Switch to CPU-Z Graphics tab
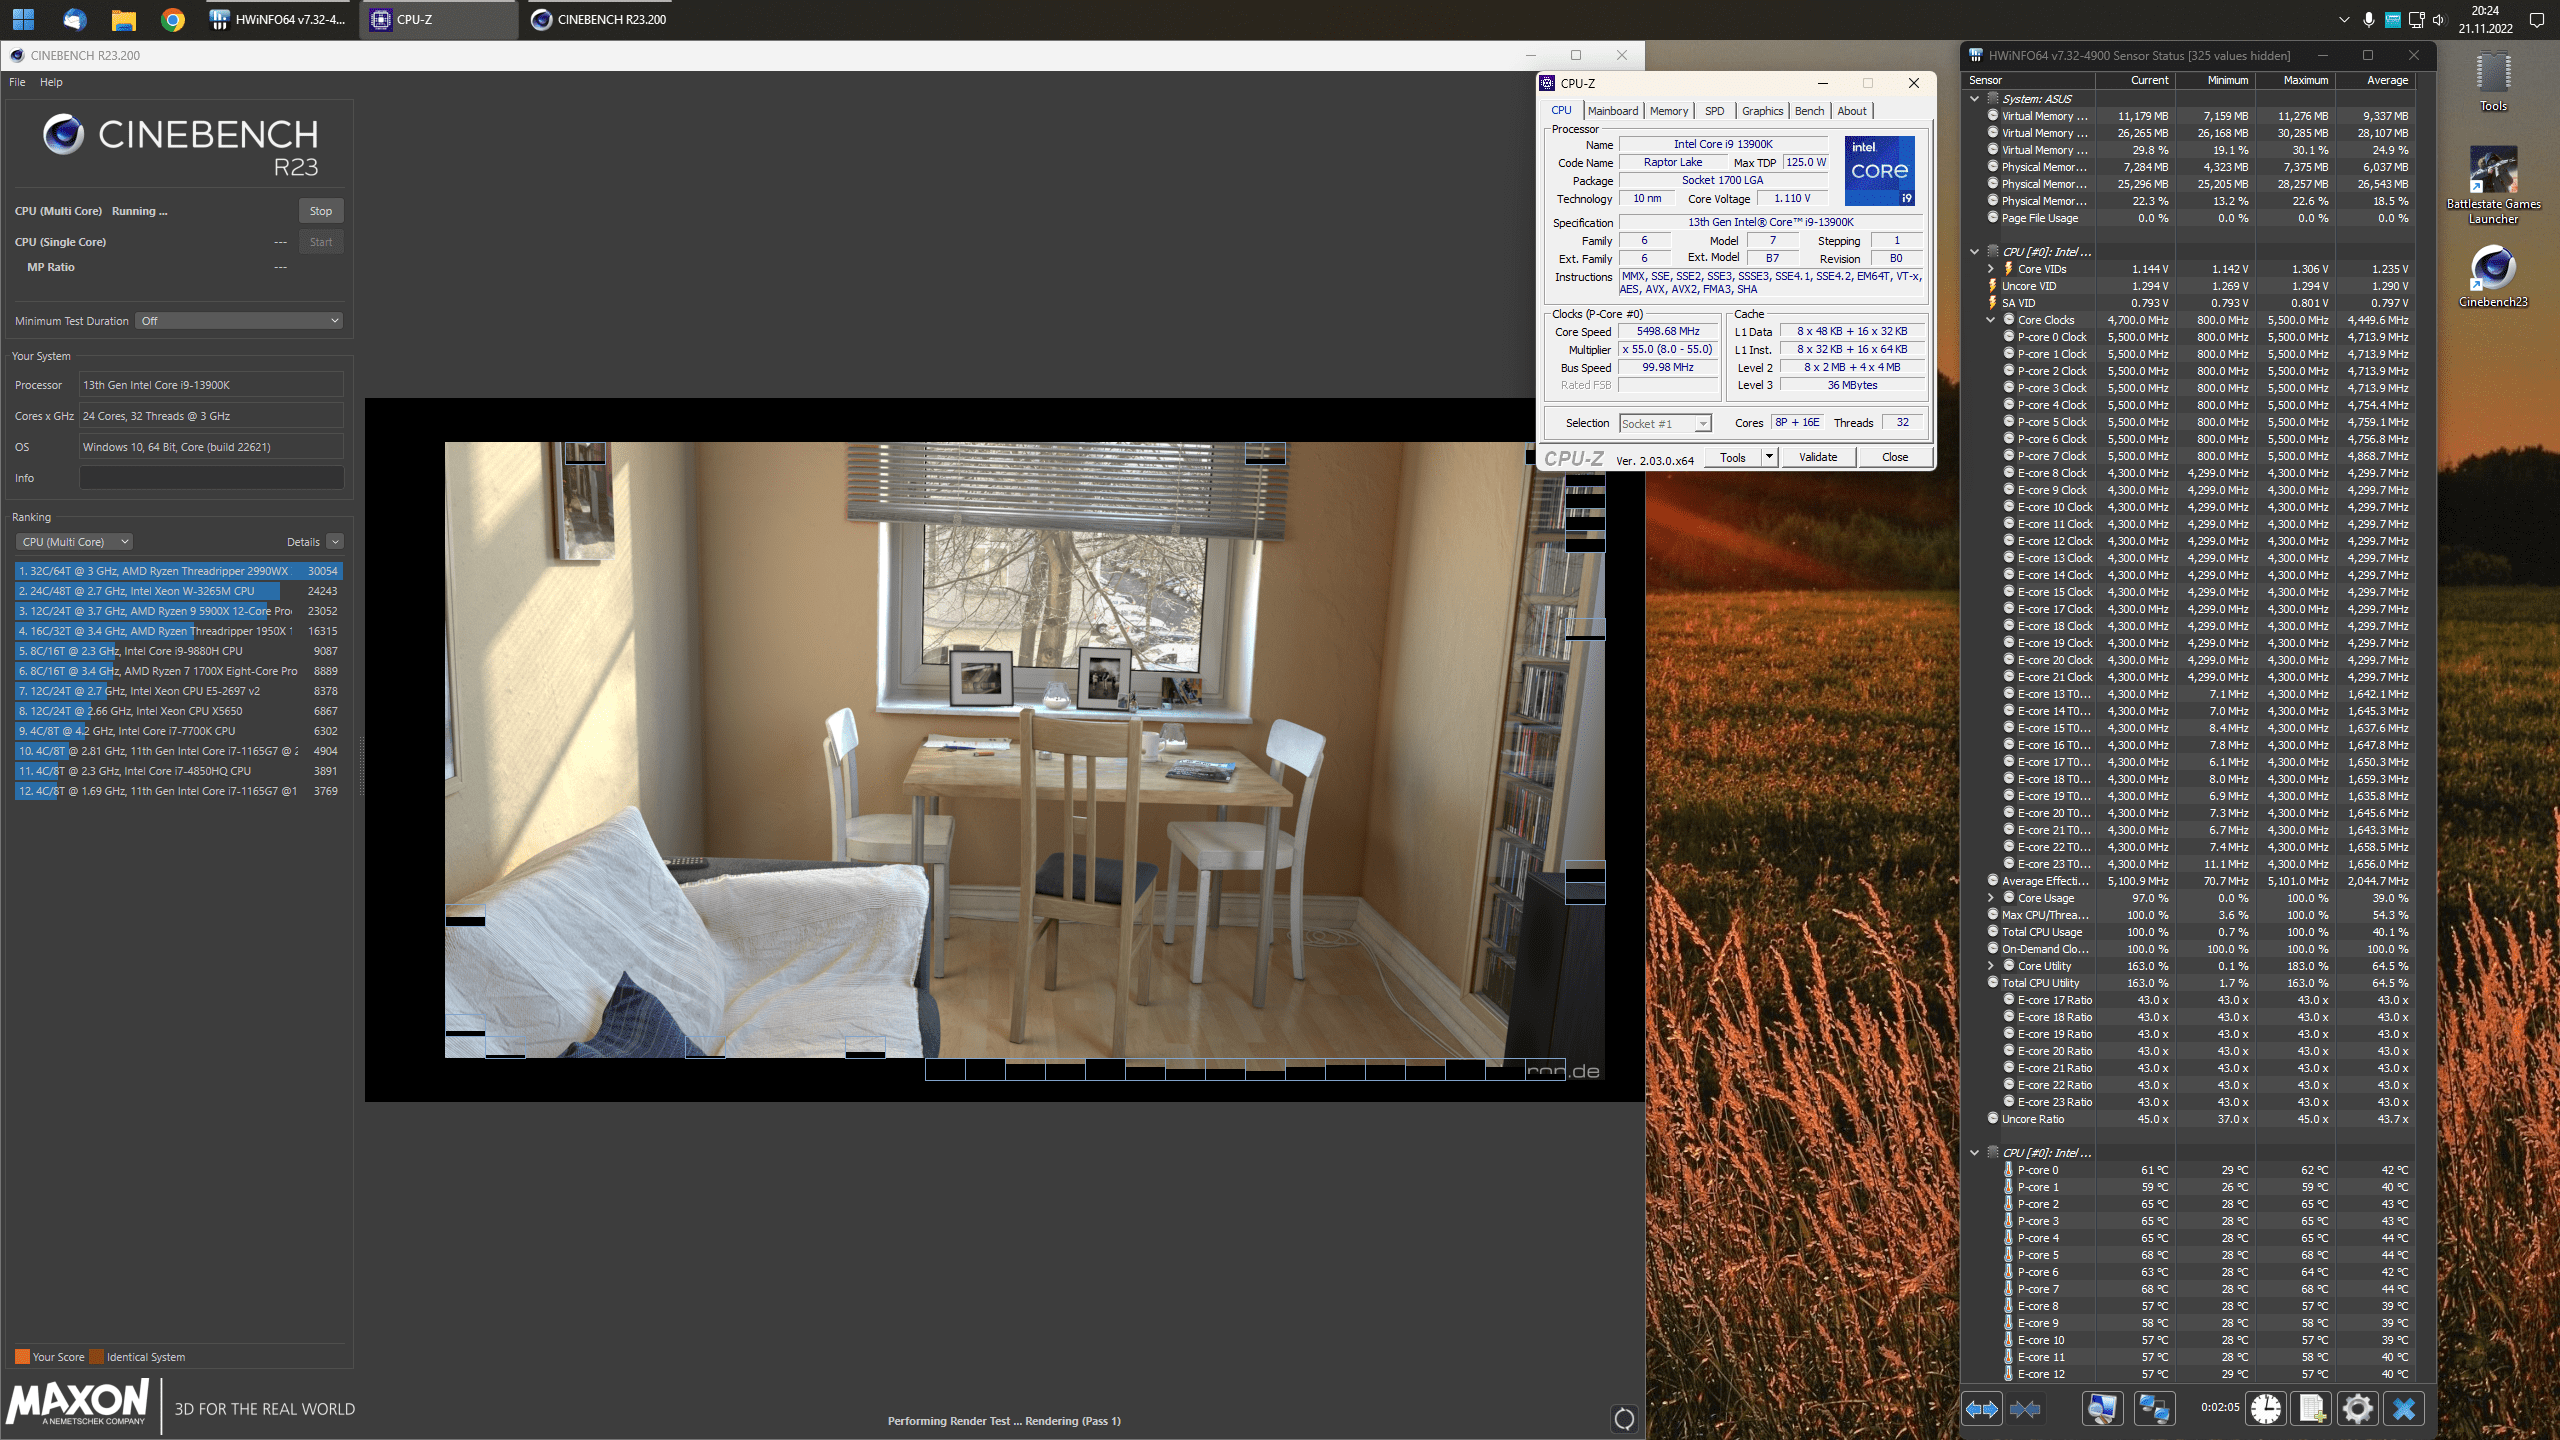The height and width of the screenshot is (1440, 2560). [1762, 111]
